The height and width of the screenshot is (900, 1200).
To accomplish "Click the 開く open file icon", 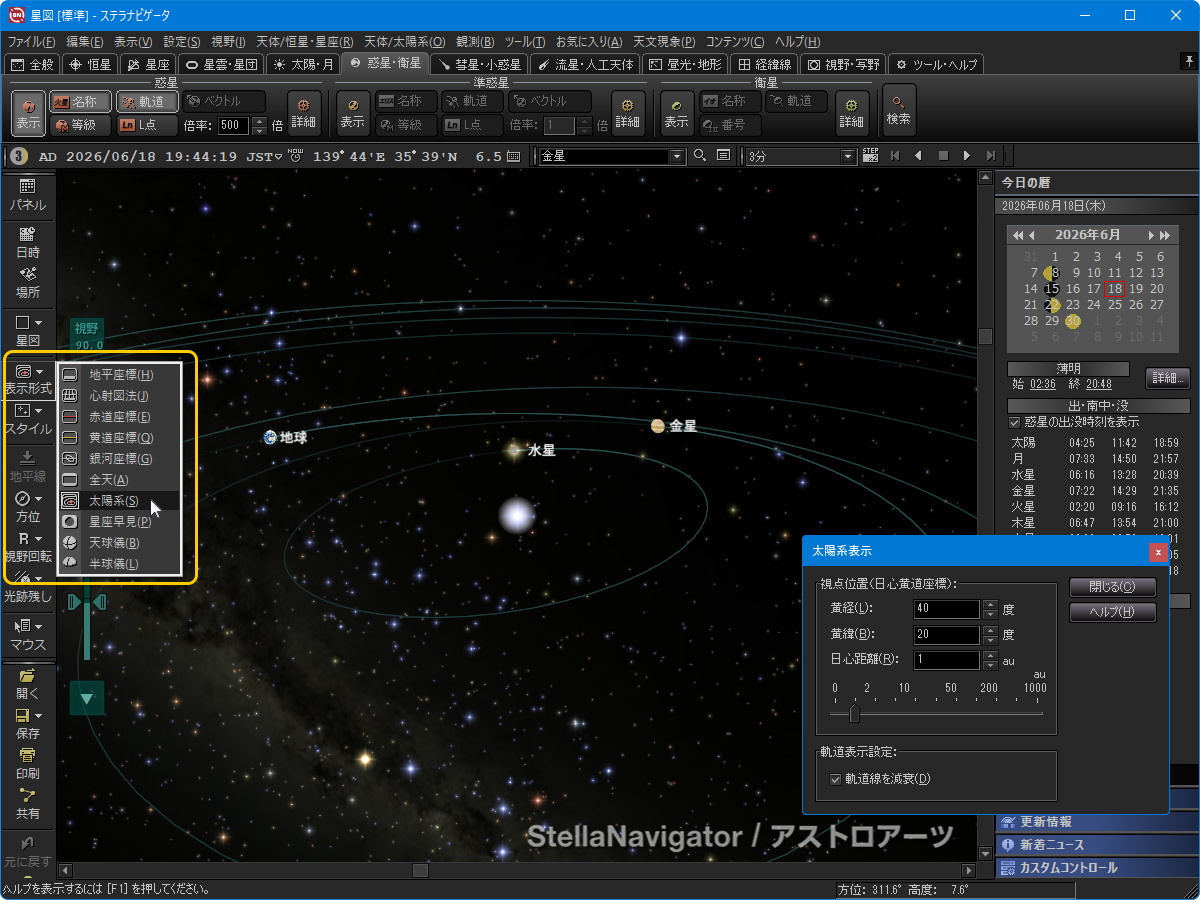I will click(27, 683).
